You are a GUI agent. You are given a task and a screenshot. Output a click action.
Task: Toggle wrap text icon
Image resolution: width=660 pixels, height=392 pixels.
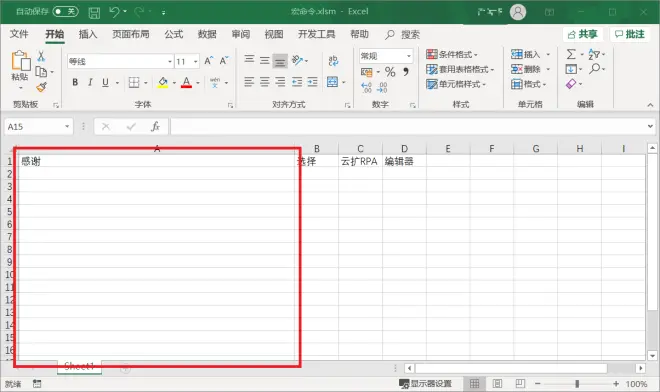pyautogui.click(x=333, y=61)
